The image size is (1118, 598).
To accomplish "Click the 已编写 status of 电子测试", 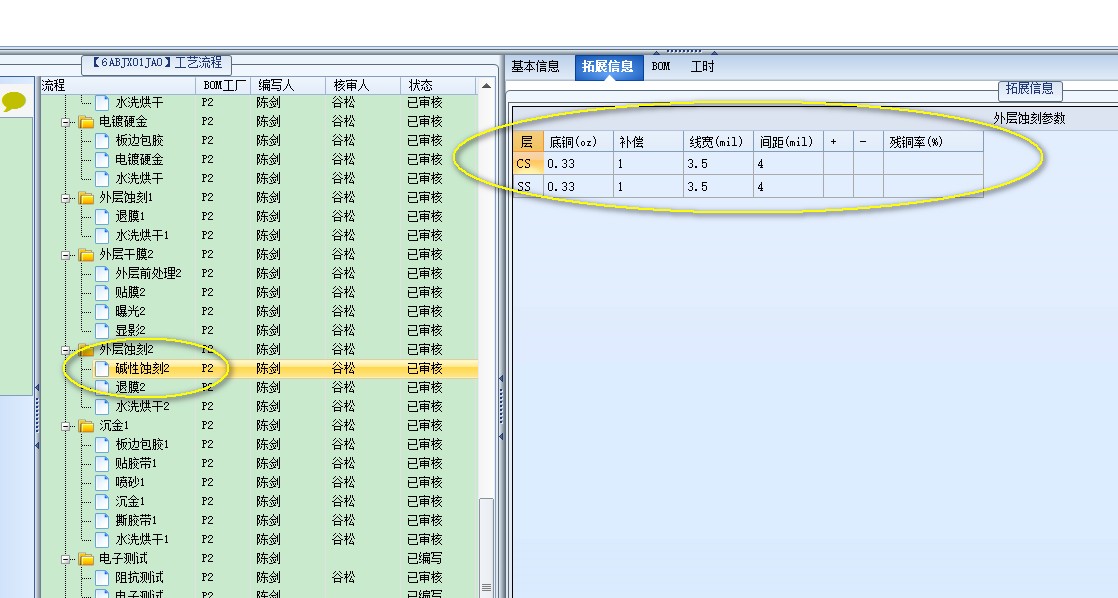I will [x=425, y=559].
